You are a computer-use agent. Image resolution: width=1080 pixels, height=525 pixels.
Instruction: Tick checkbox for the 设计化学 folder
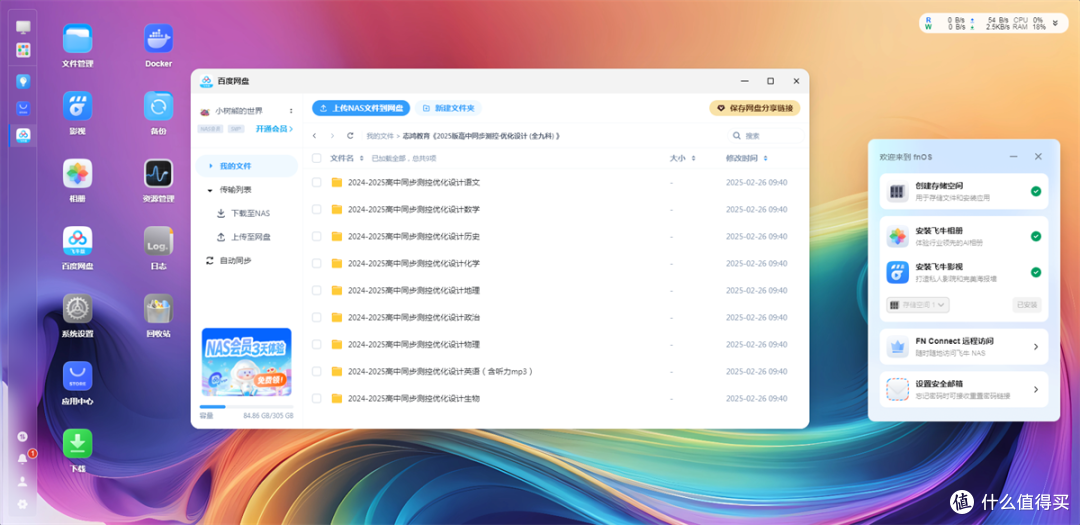click(x=317, y=263)
